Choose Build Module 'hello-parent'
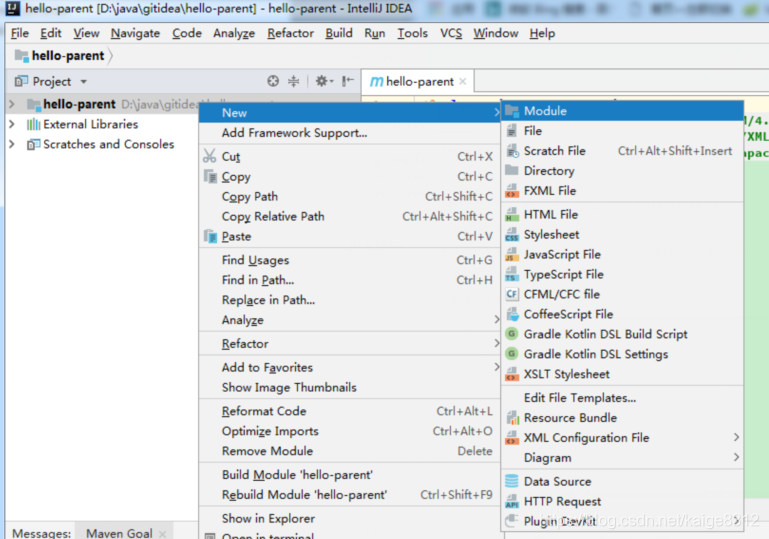Image resolution: width=769 pixels, height=539 pixels. 350,475
